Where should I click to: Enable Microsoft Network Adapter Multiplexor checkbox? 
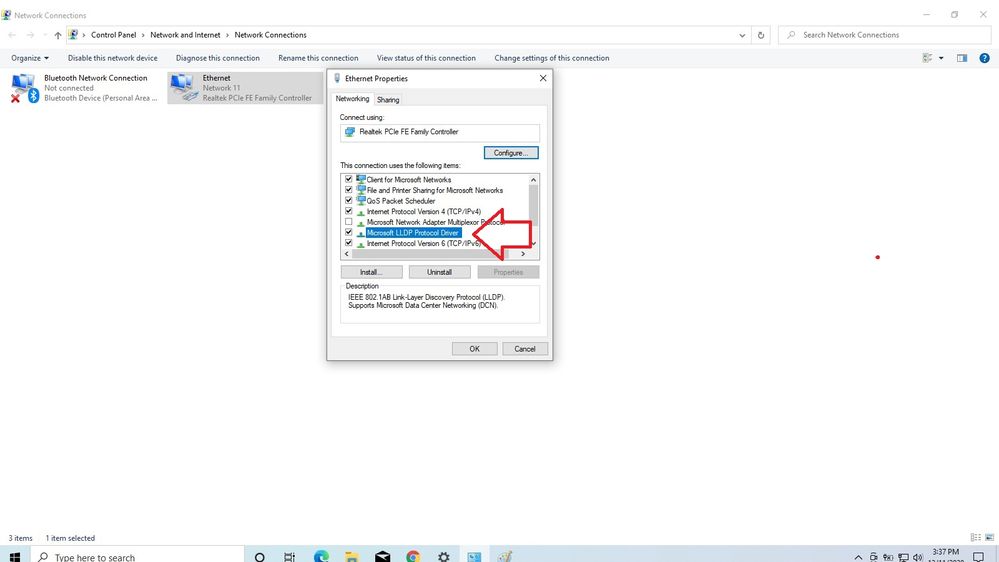(349, 222)
